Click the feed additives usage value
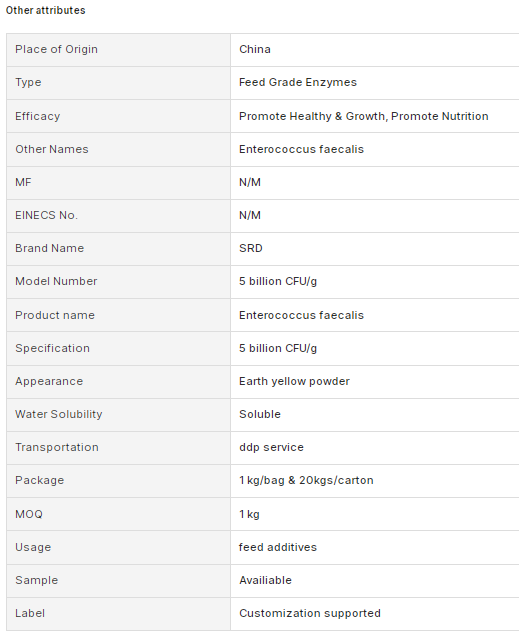 coord(278,547)
